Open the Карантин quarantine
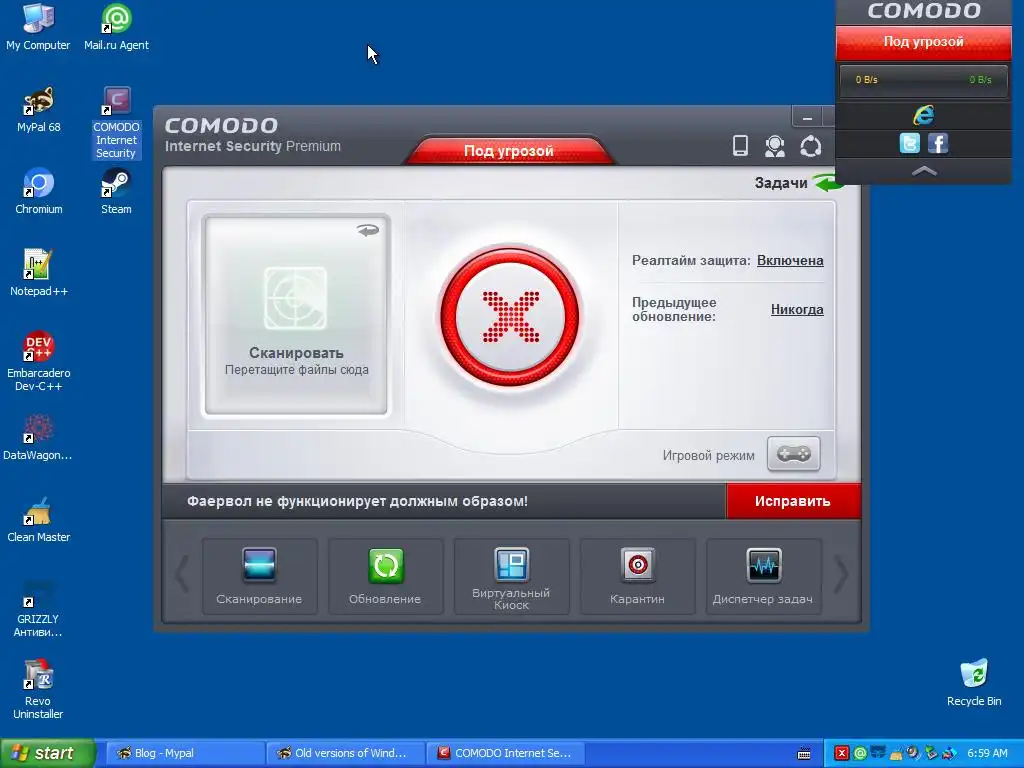This screenshot has height=768, width=1024. (637, 576)
